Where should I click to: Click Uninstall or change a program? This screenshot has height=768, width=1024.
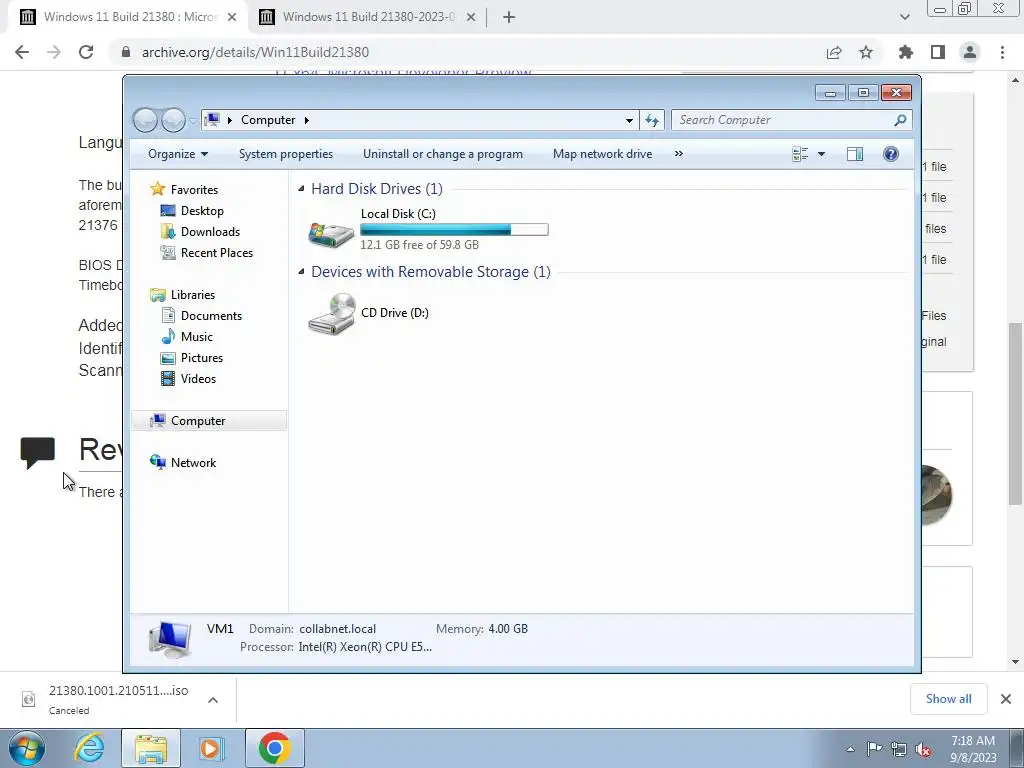pos(443,154)
